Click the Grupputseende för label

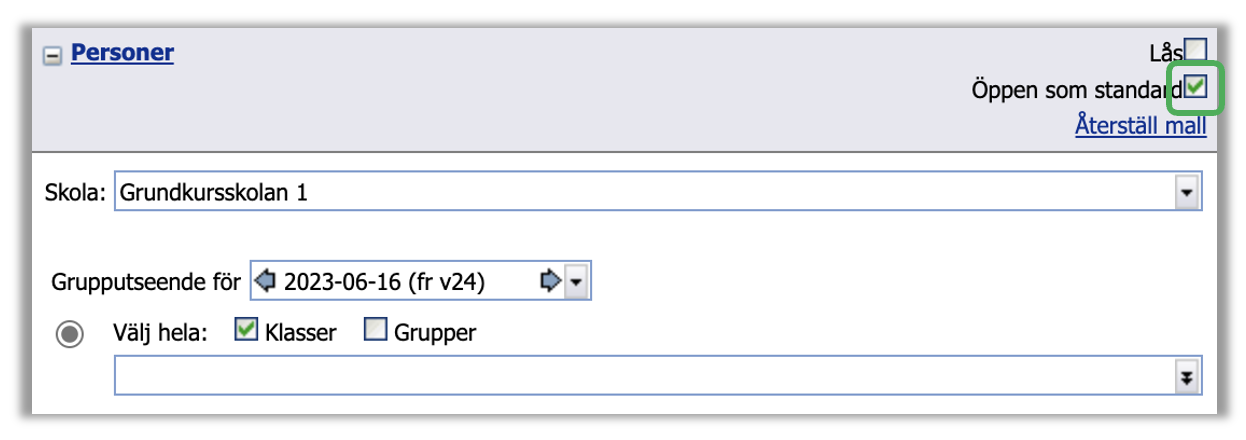(146, 282)
